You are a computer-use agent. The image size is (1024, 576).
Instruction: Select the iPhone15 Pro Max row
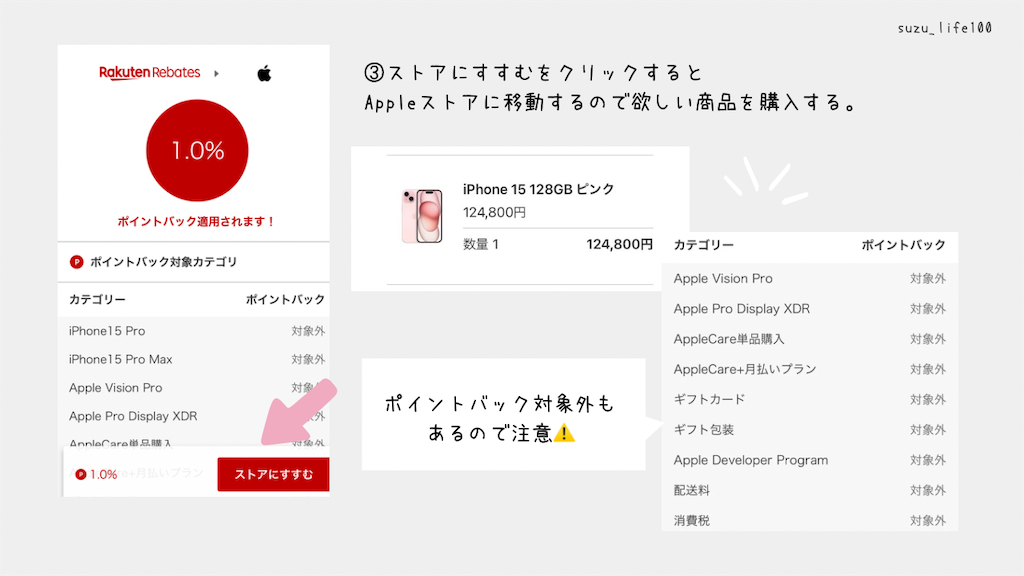[197, 359]
